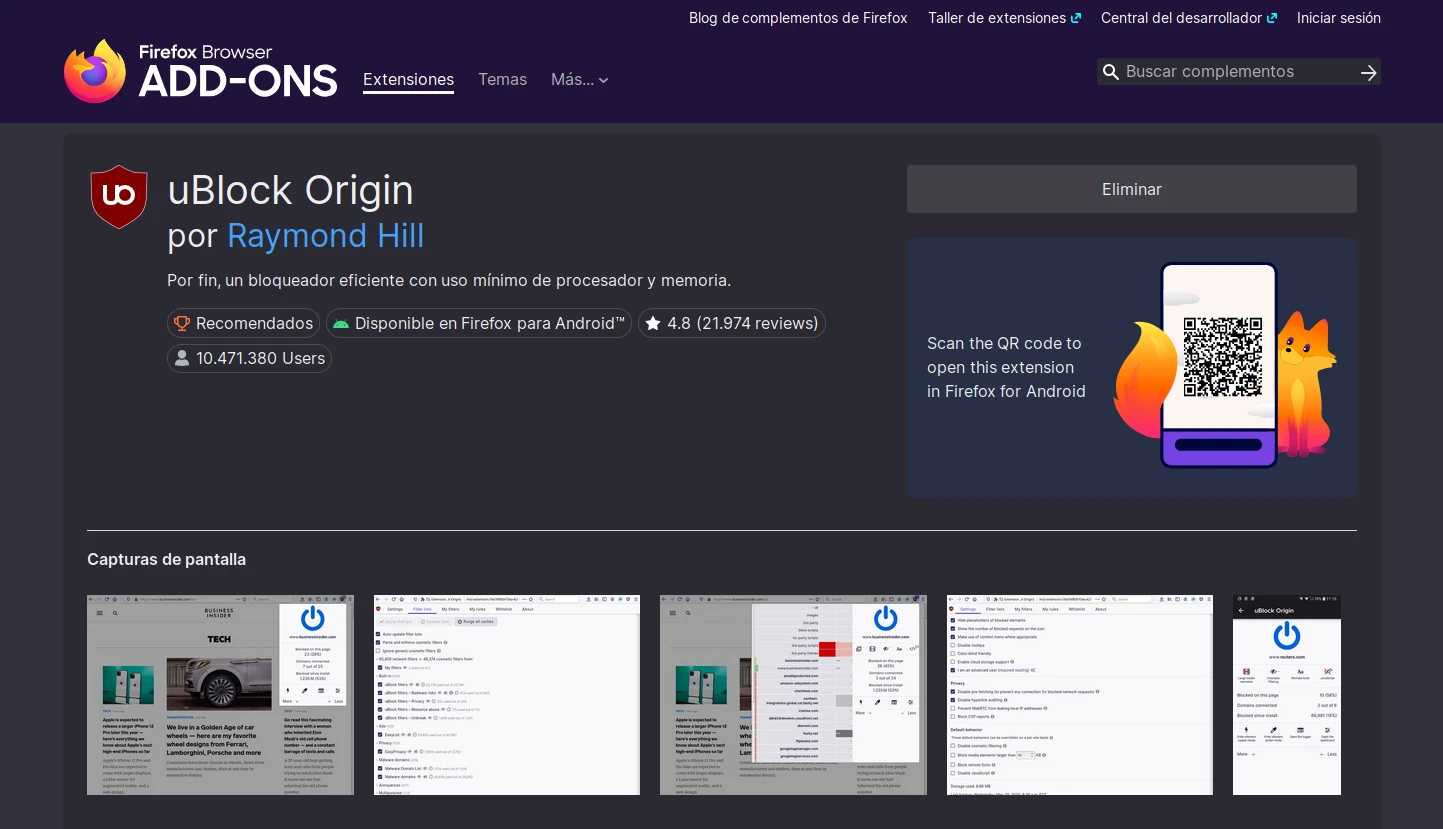This screenshot has width=1443, height=829.
Task: Click the Capturas de pantalla heading
Action: pos(166,559)
